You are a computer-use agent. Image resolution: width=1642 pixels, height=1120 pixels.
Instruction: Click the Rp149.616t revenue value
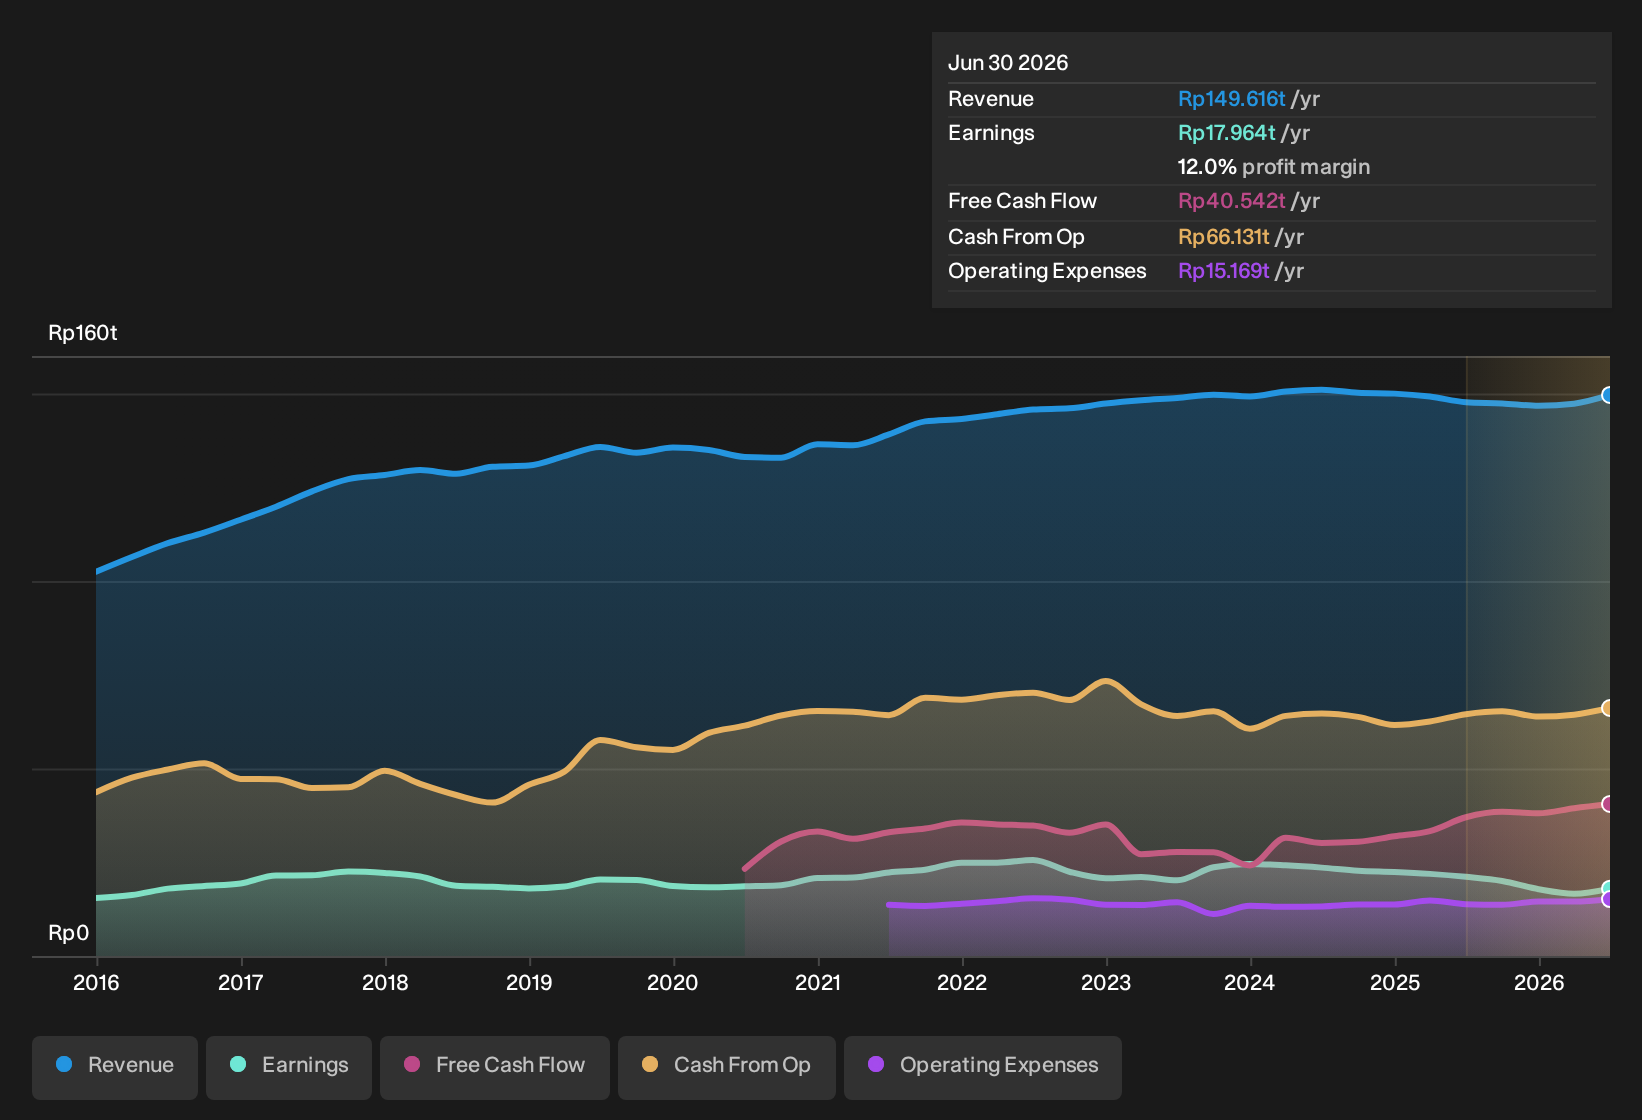pyautogui.click(x=1231, y=99)
